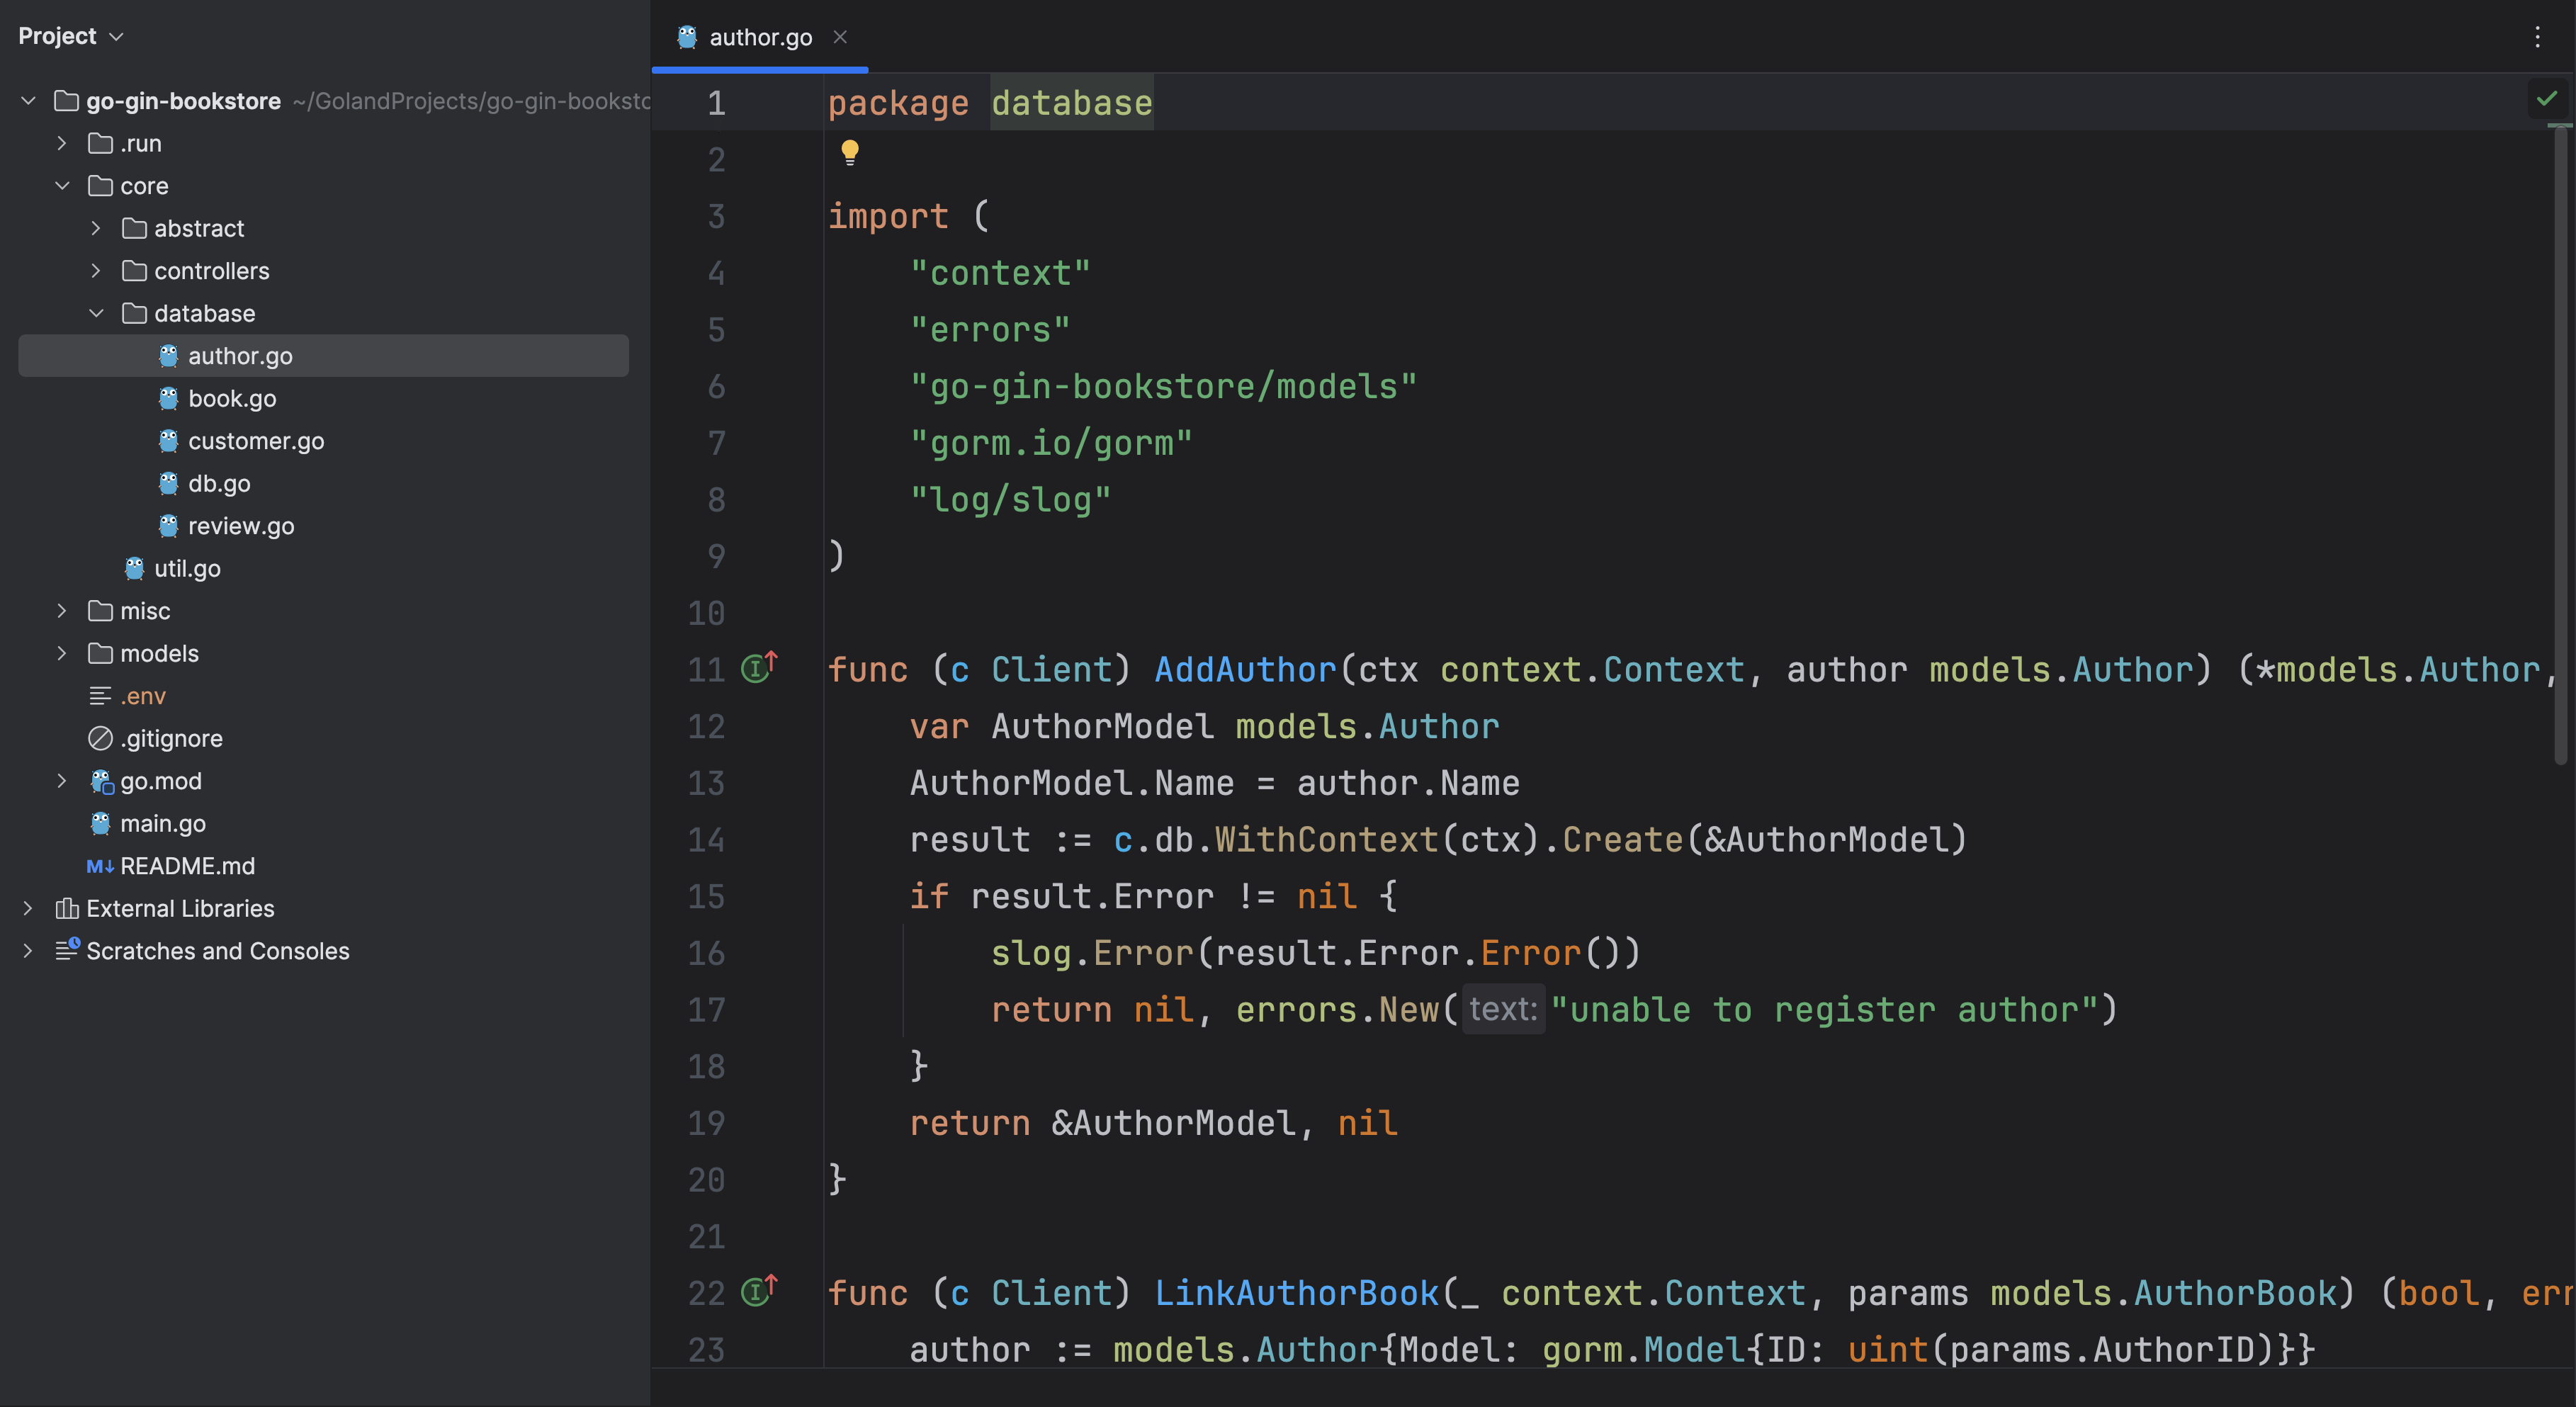The height and width of the screenshot is (1407, 2576).
Task: Click the green inspection checkmark widget
Action: pyautogui.click(x=2546, y=98)
